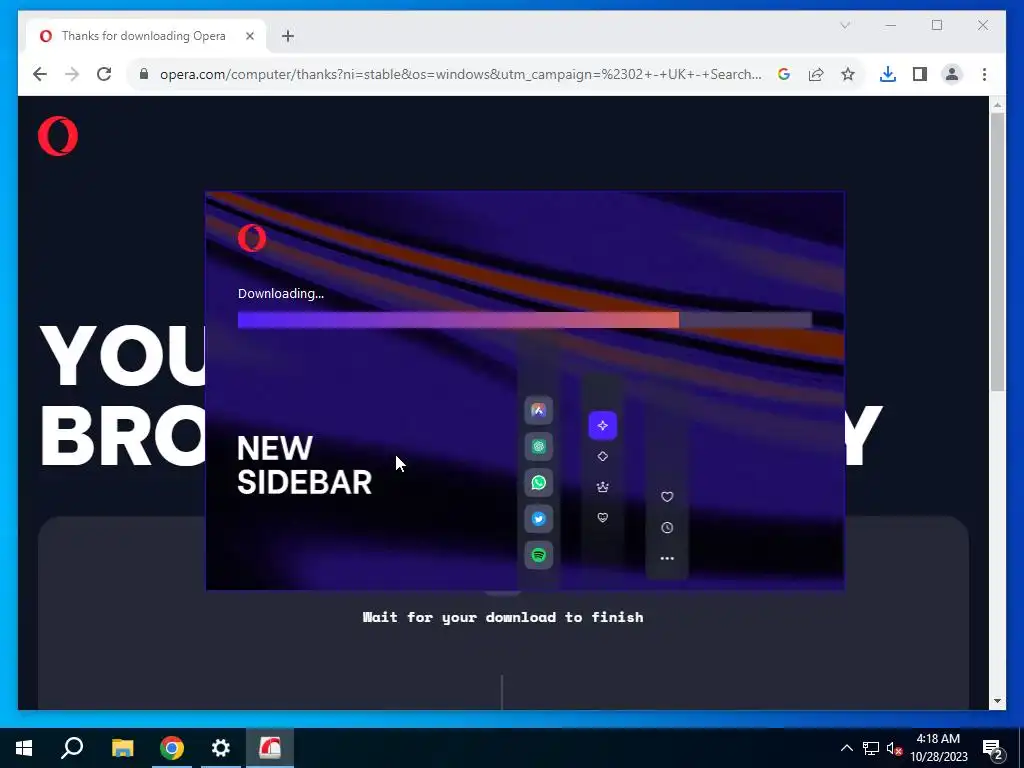1024x768 pixels.
Task: Click 'Wait for your download to finish' text
Action: pos(503,617)
